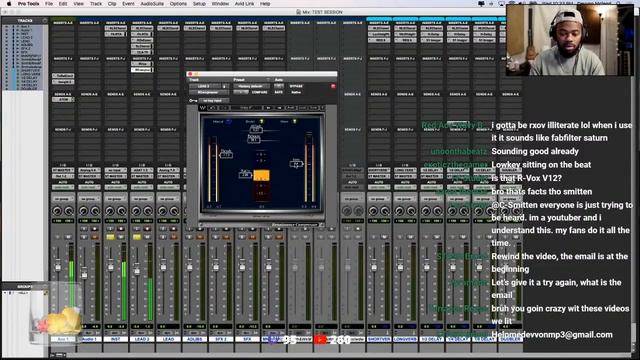The image size is (640, 360).
Task: Open the Tracks list options icon
Action: 44,20
